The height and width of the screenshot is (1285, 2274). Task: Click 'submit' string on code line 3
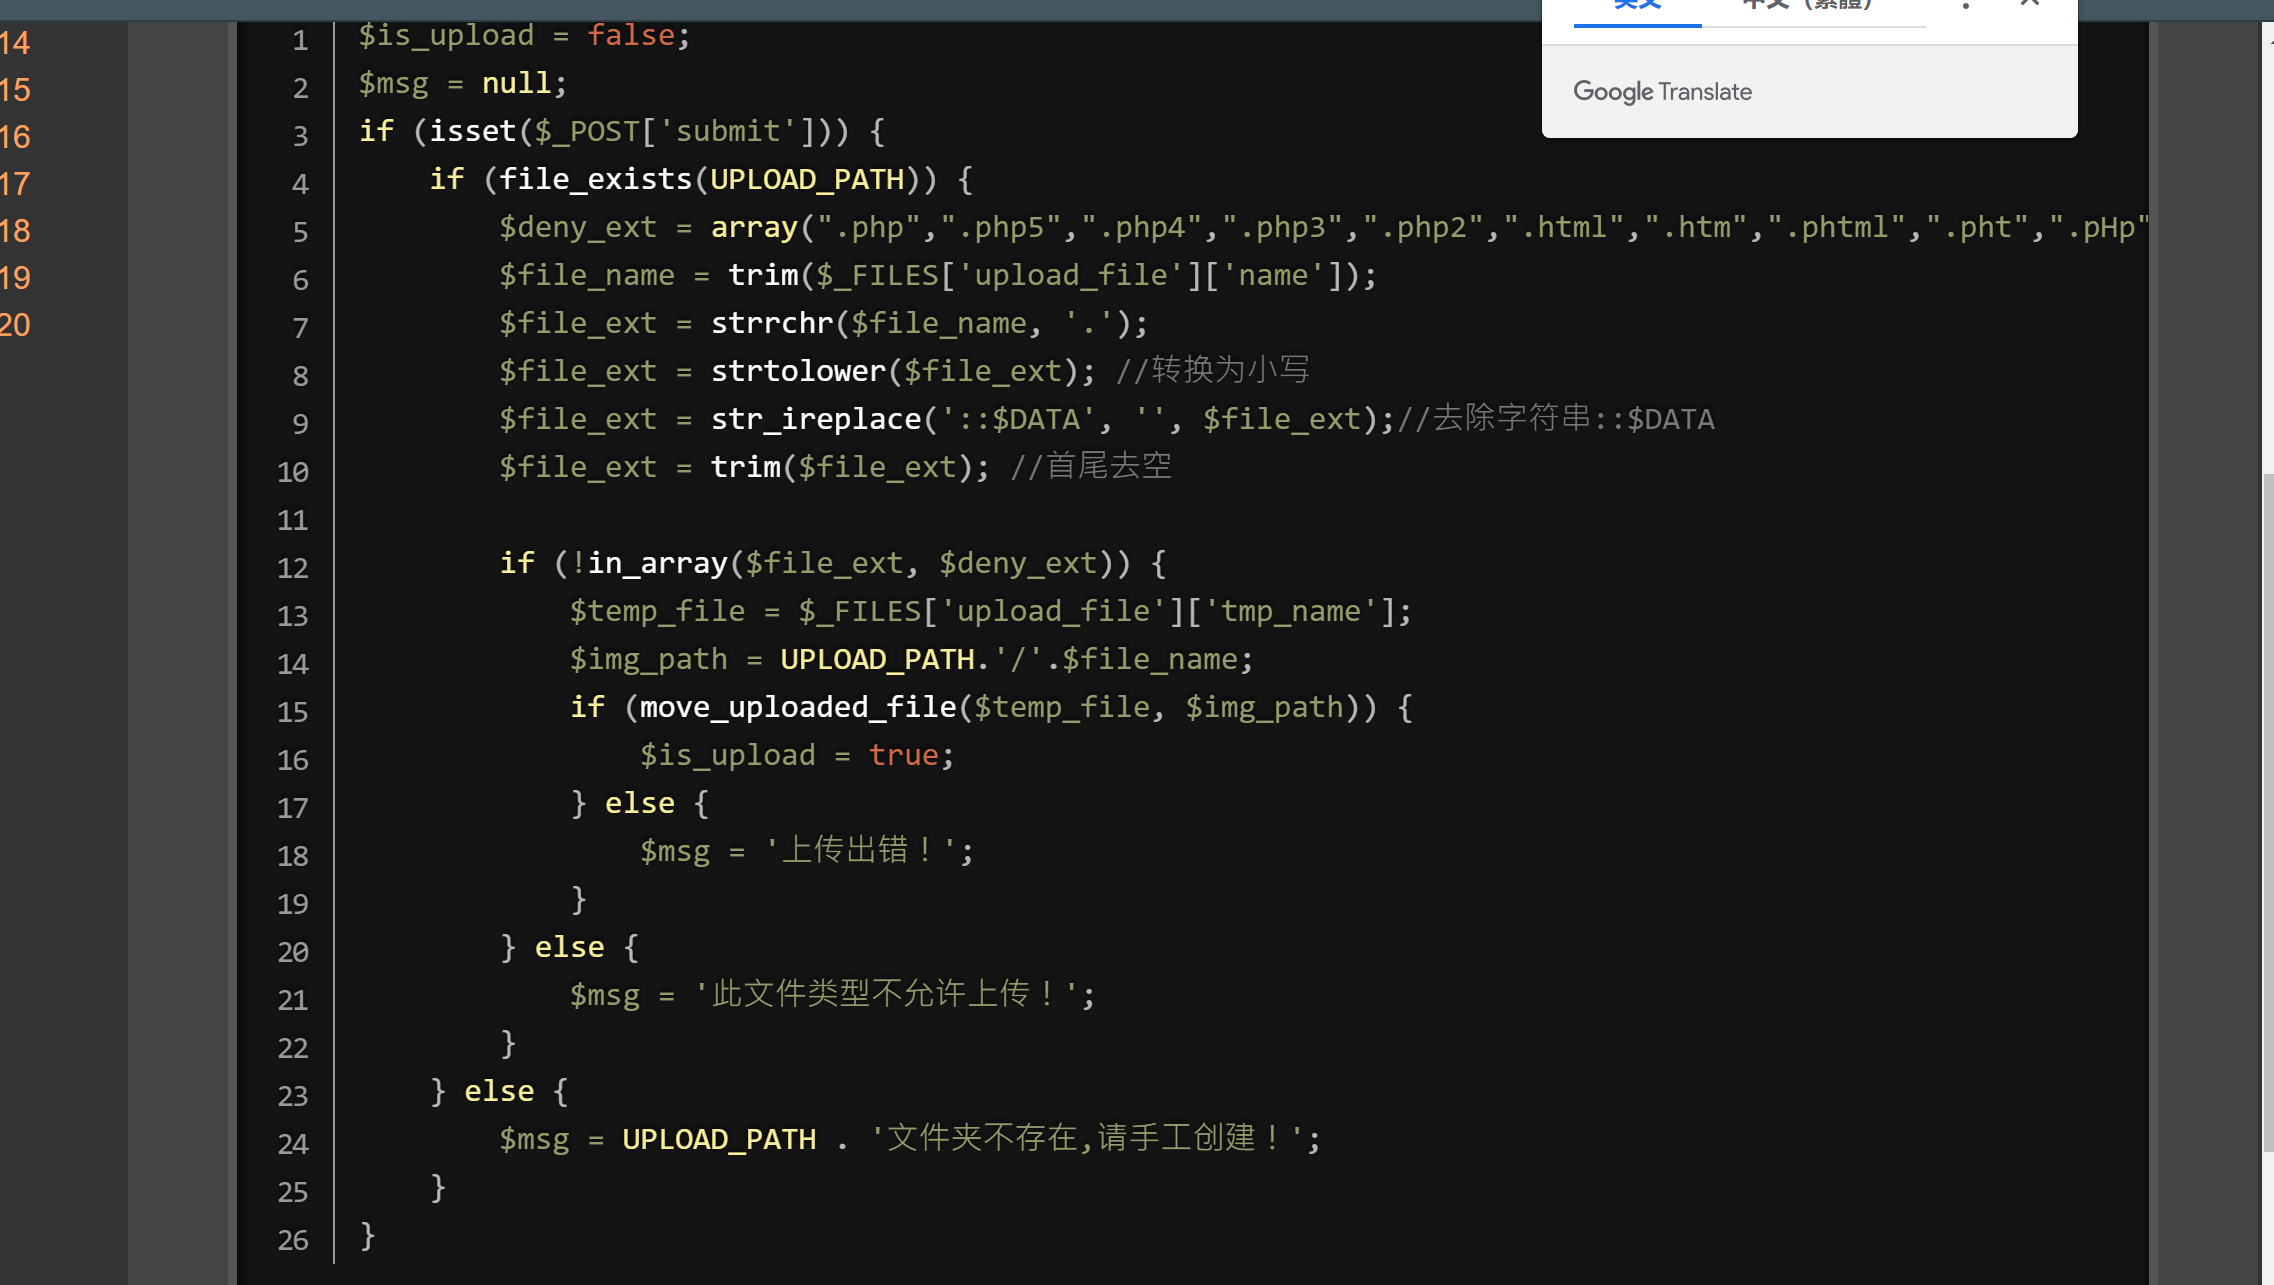(728, 132)
